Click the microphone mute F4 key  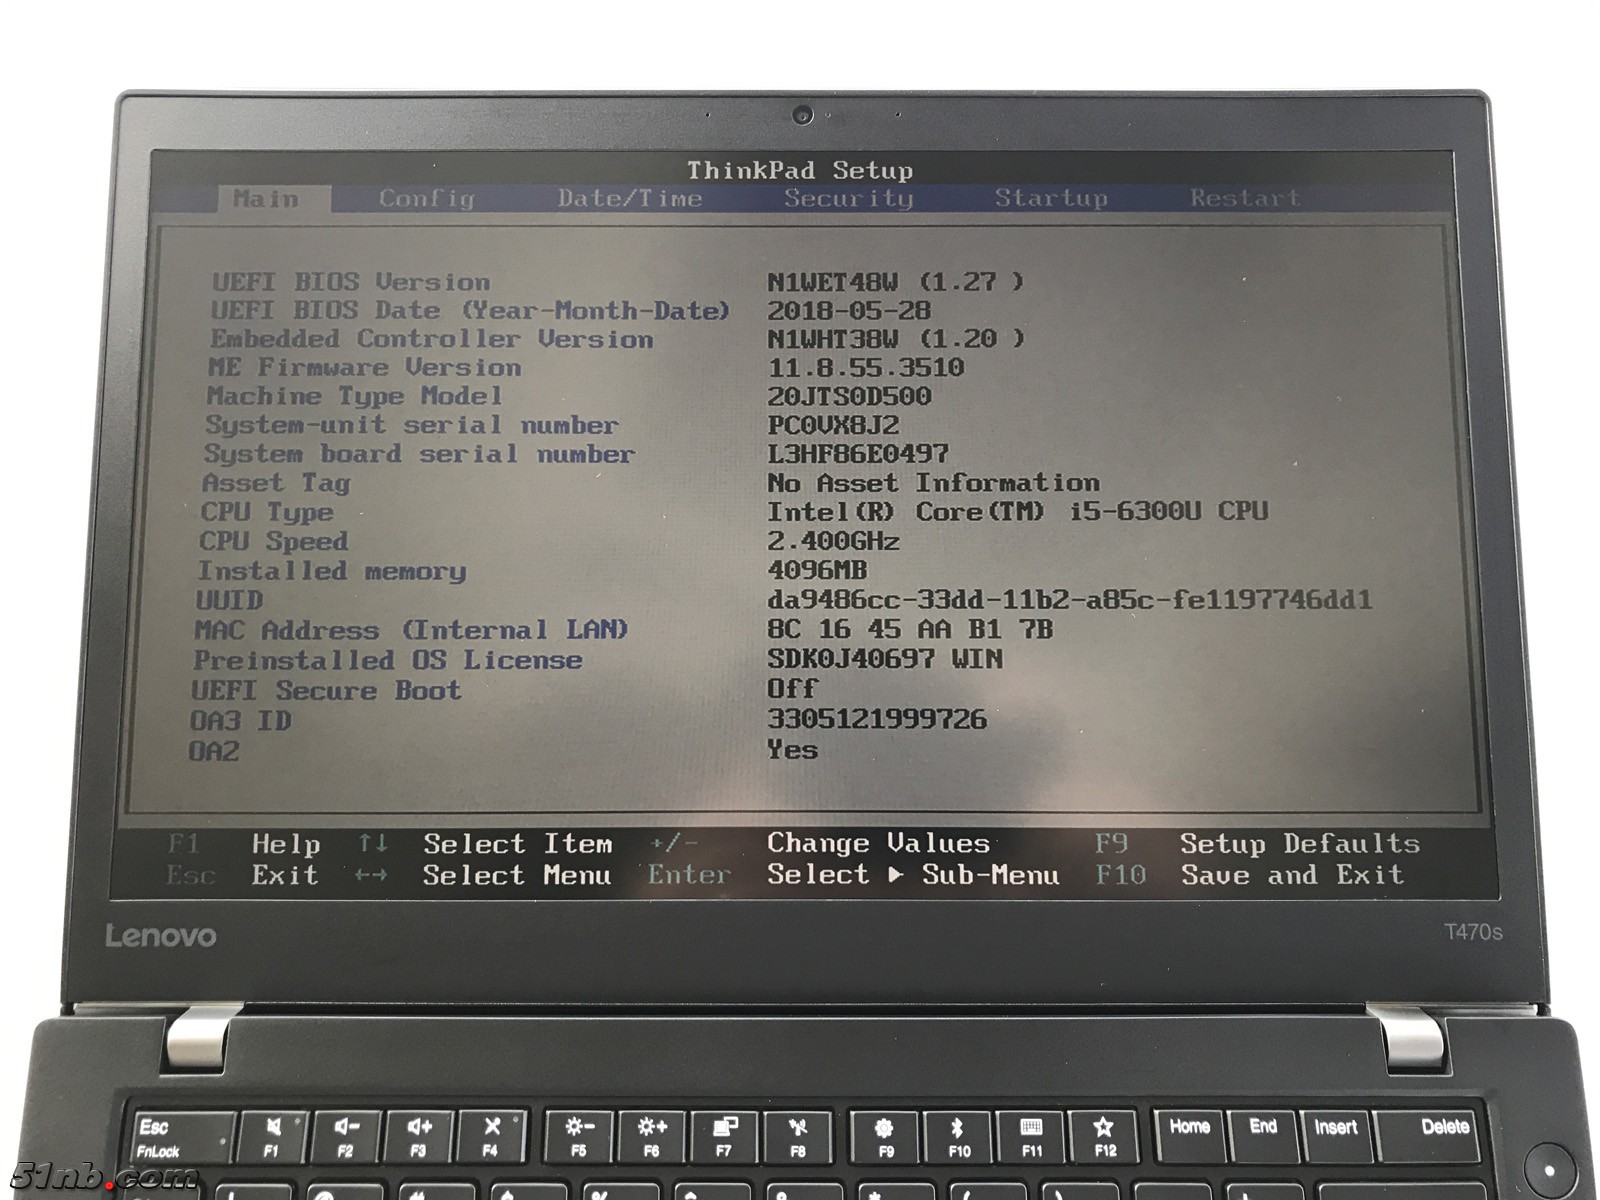491,1137
